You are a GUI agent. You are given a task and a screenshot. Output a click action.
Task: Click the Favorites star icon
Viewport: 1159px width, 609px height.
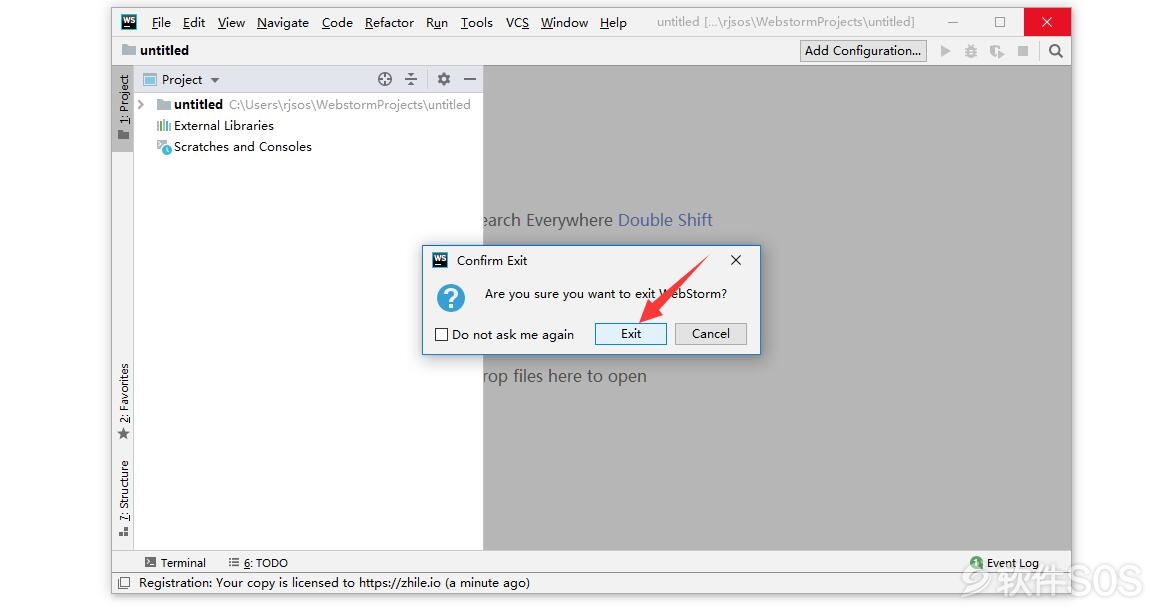pos(123,435)
